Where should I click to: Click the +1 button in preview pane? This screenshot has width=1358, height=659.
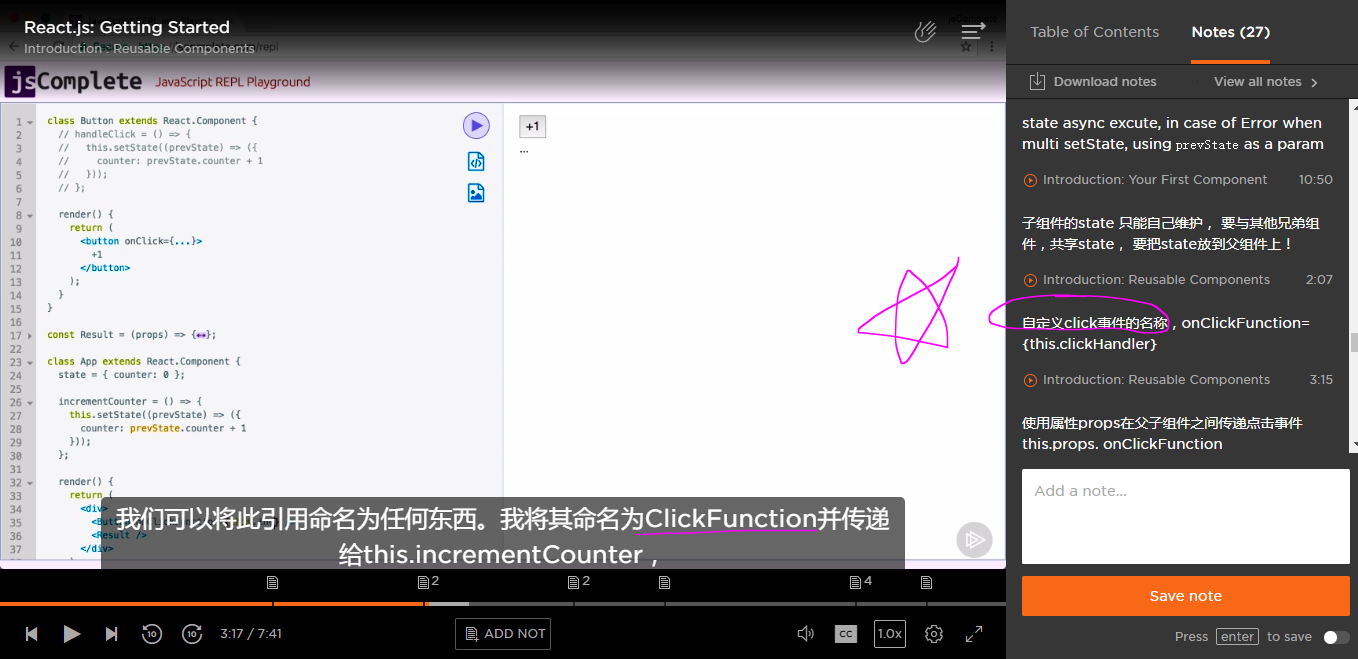pyautogui.click(x=532, y=126)
